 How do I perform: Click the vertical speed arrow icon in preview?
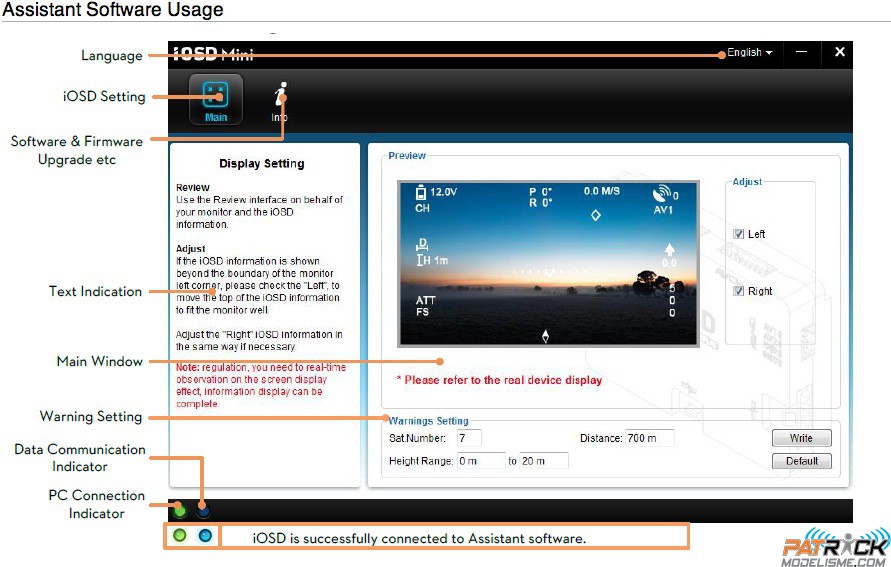click(x=669, y=249)
